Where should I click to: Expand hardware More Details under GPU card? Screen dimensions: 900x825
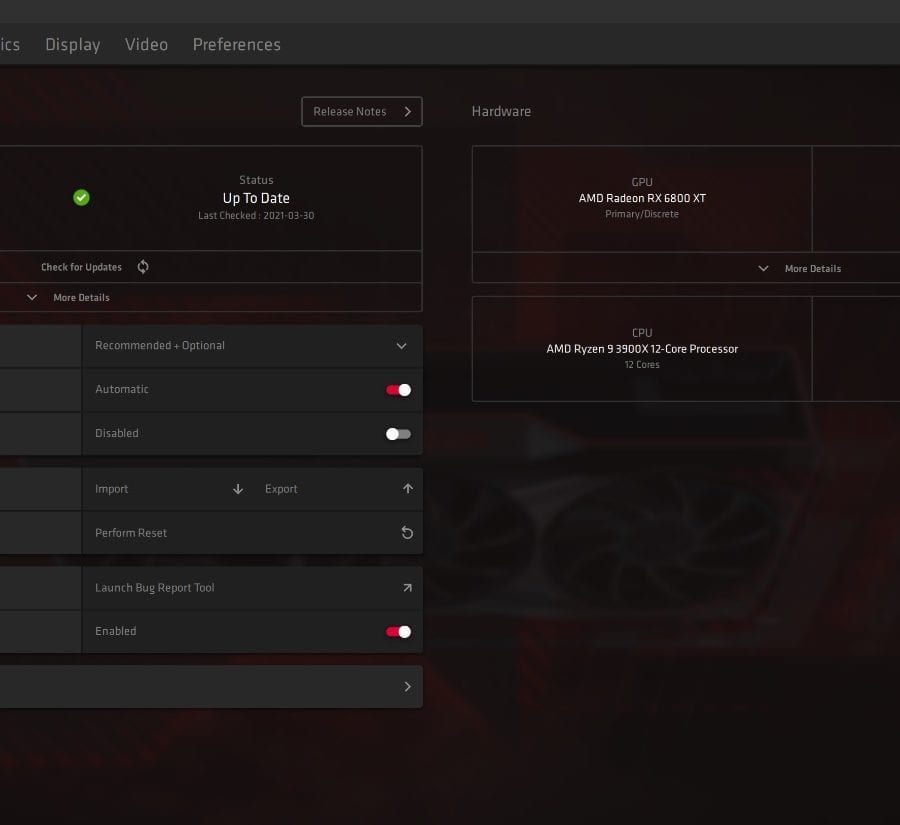point(763,268)
